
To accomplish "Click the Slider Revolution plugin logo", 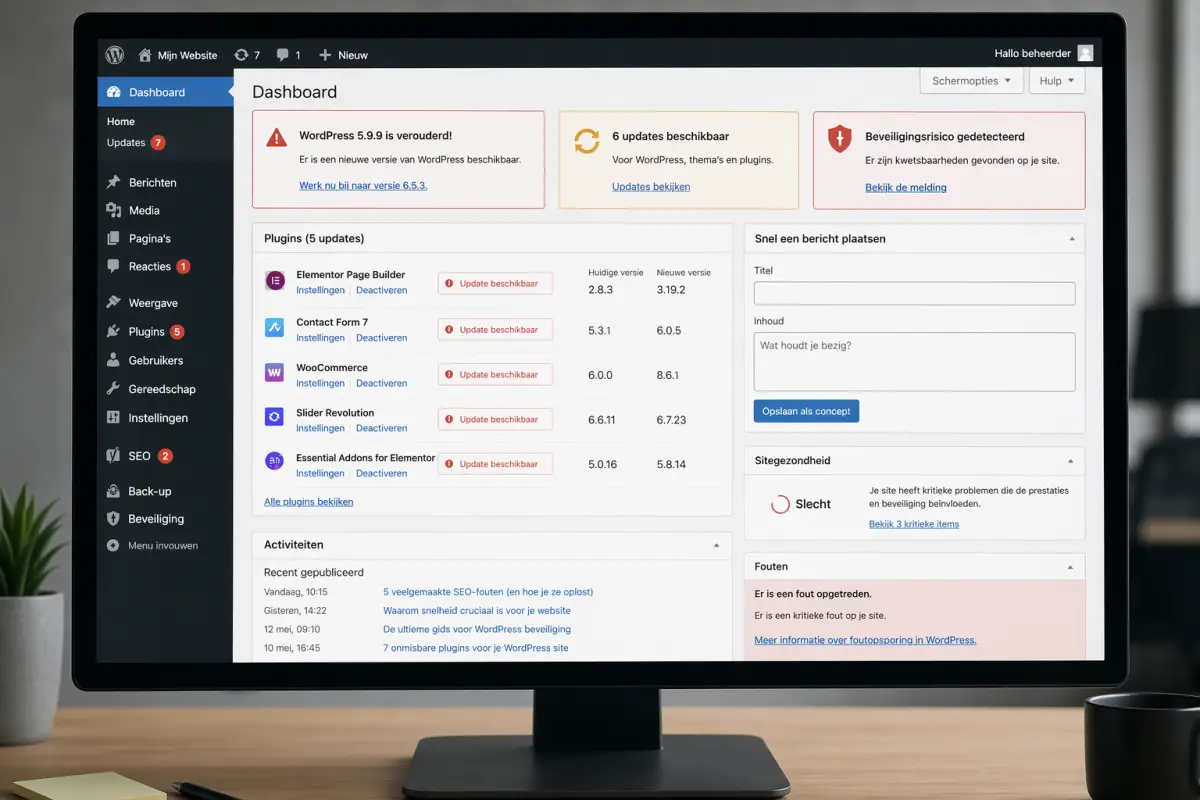I will [x=274, y=417].
